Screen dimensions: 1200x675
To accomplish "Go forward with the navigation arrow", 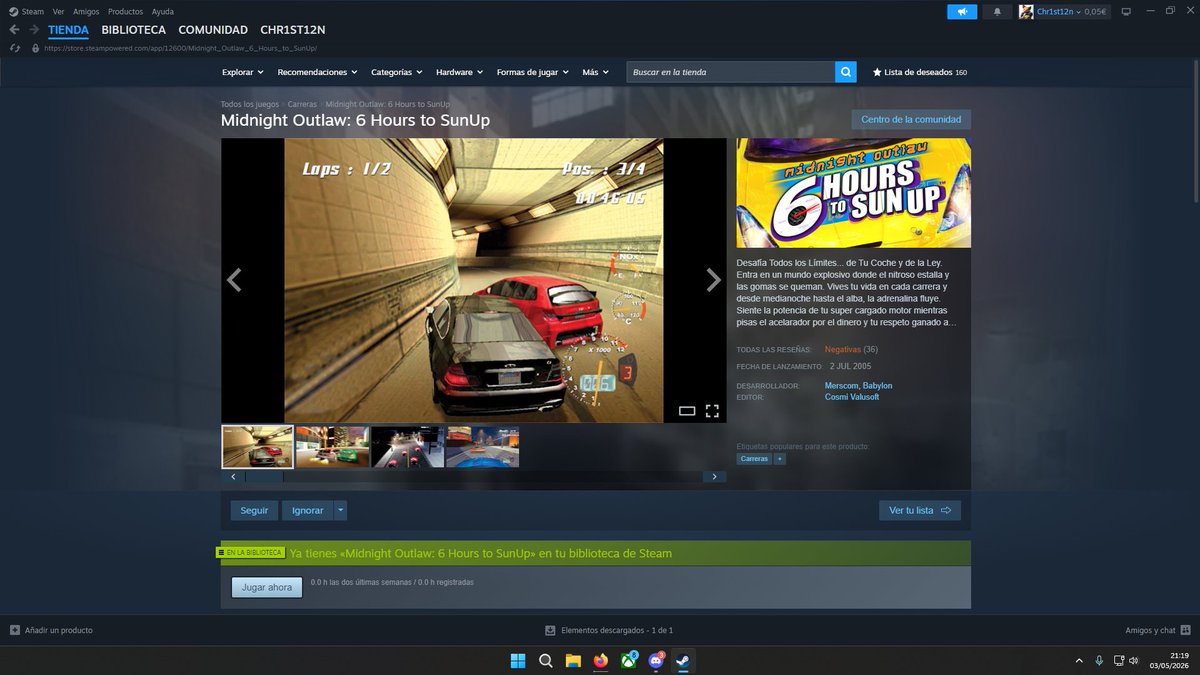I will click(x=34, y=30).
